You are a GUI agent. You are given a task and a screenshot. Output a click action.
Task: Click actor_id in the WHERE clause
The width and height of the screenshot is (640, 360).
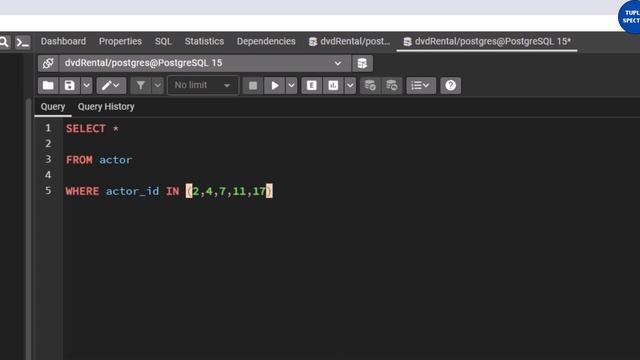pyautogui.click(x=132, y=191)
